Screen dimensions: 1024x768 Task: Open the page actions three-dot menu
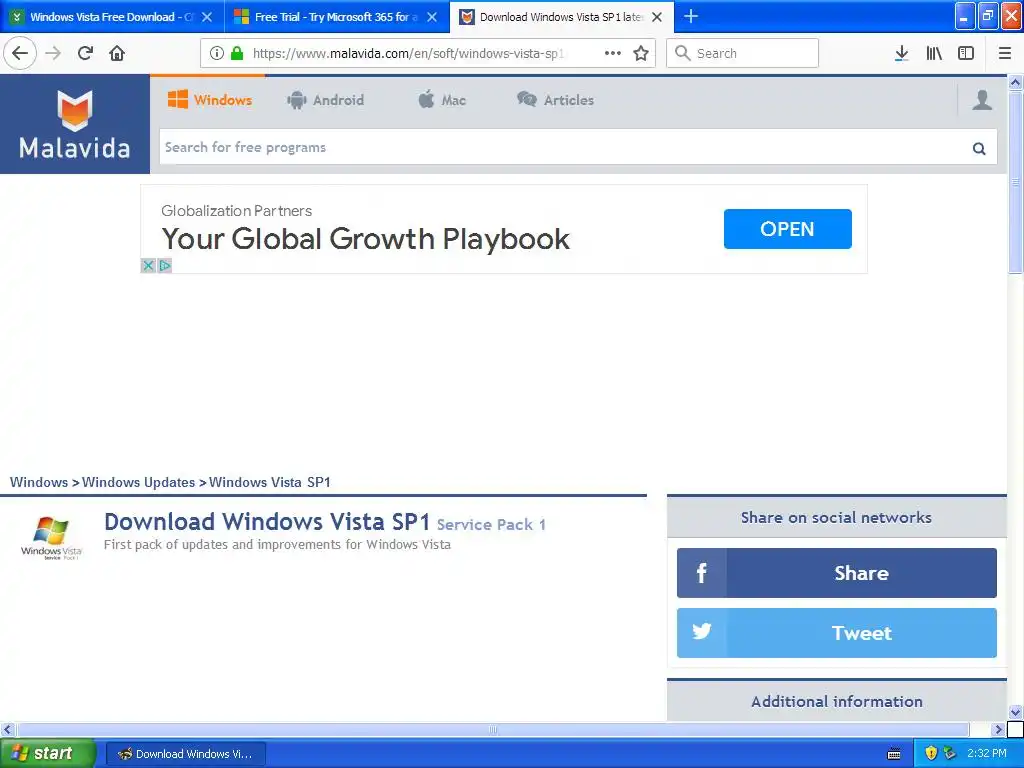(x=613, y=53)
